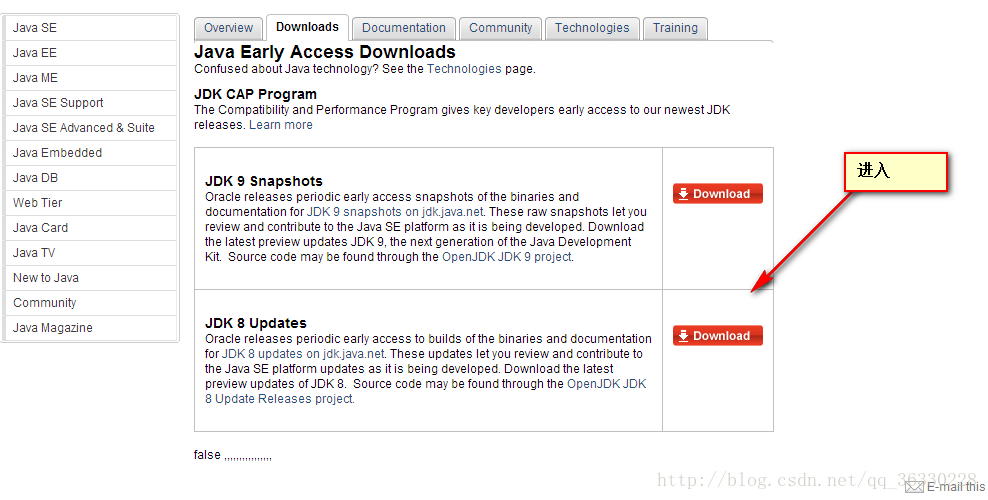Switch to the Documentation tab
The width and height of the screenshot is (988, 500).
point(404,28)
